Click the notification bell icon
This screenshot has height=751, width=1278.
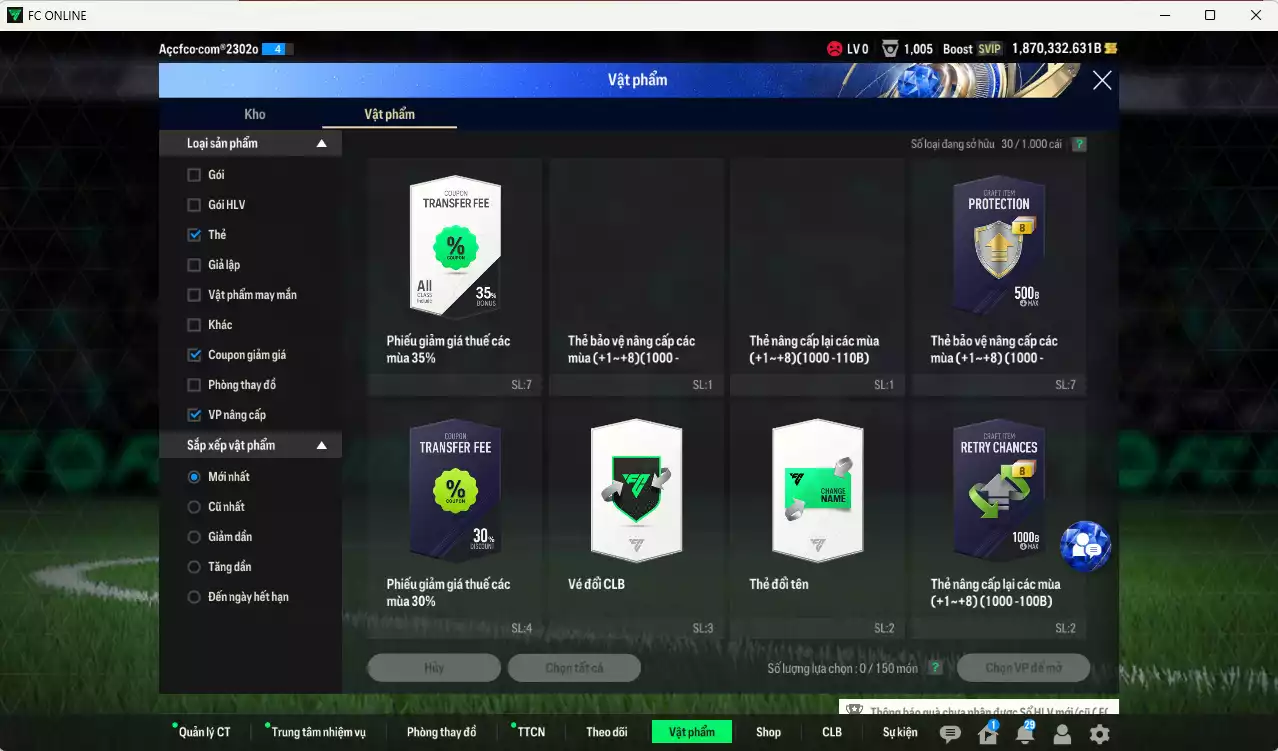[1024, 734]
